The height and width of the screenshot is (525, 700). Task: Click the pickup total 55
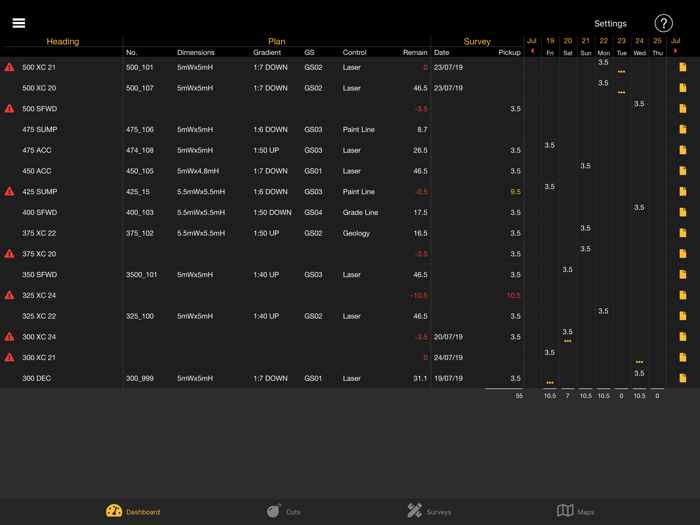(x=519, y=396)
